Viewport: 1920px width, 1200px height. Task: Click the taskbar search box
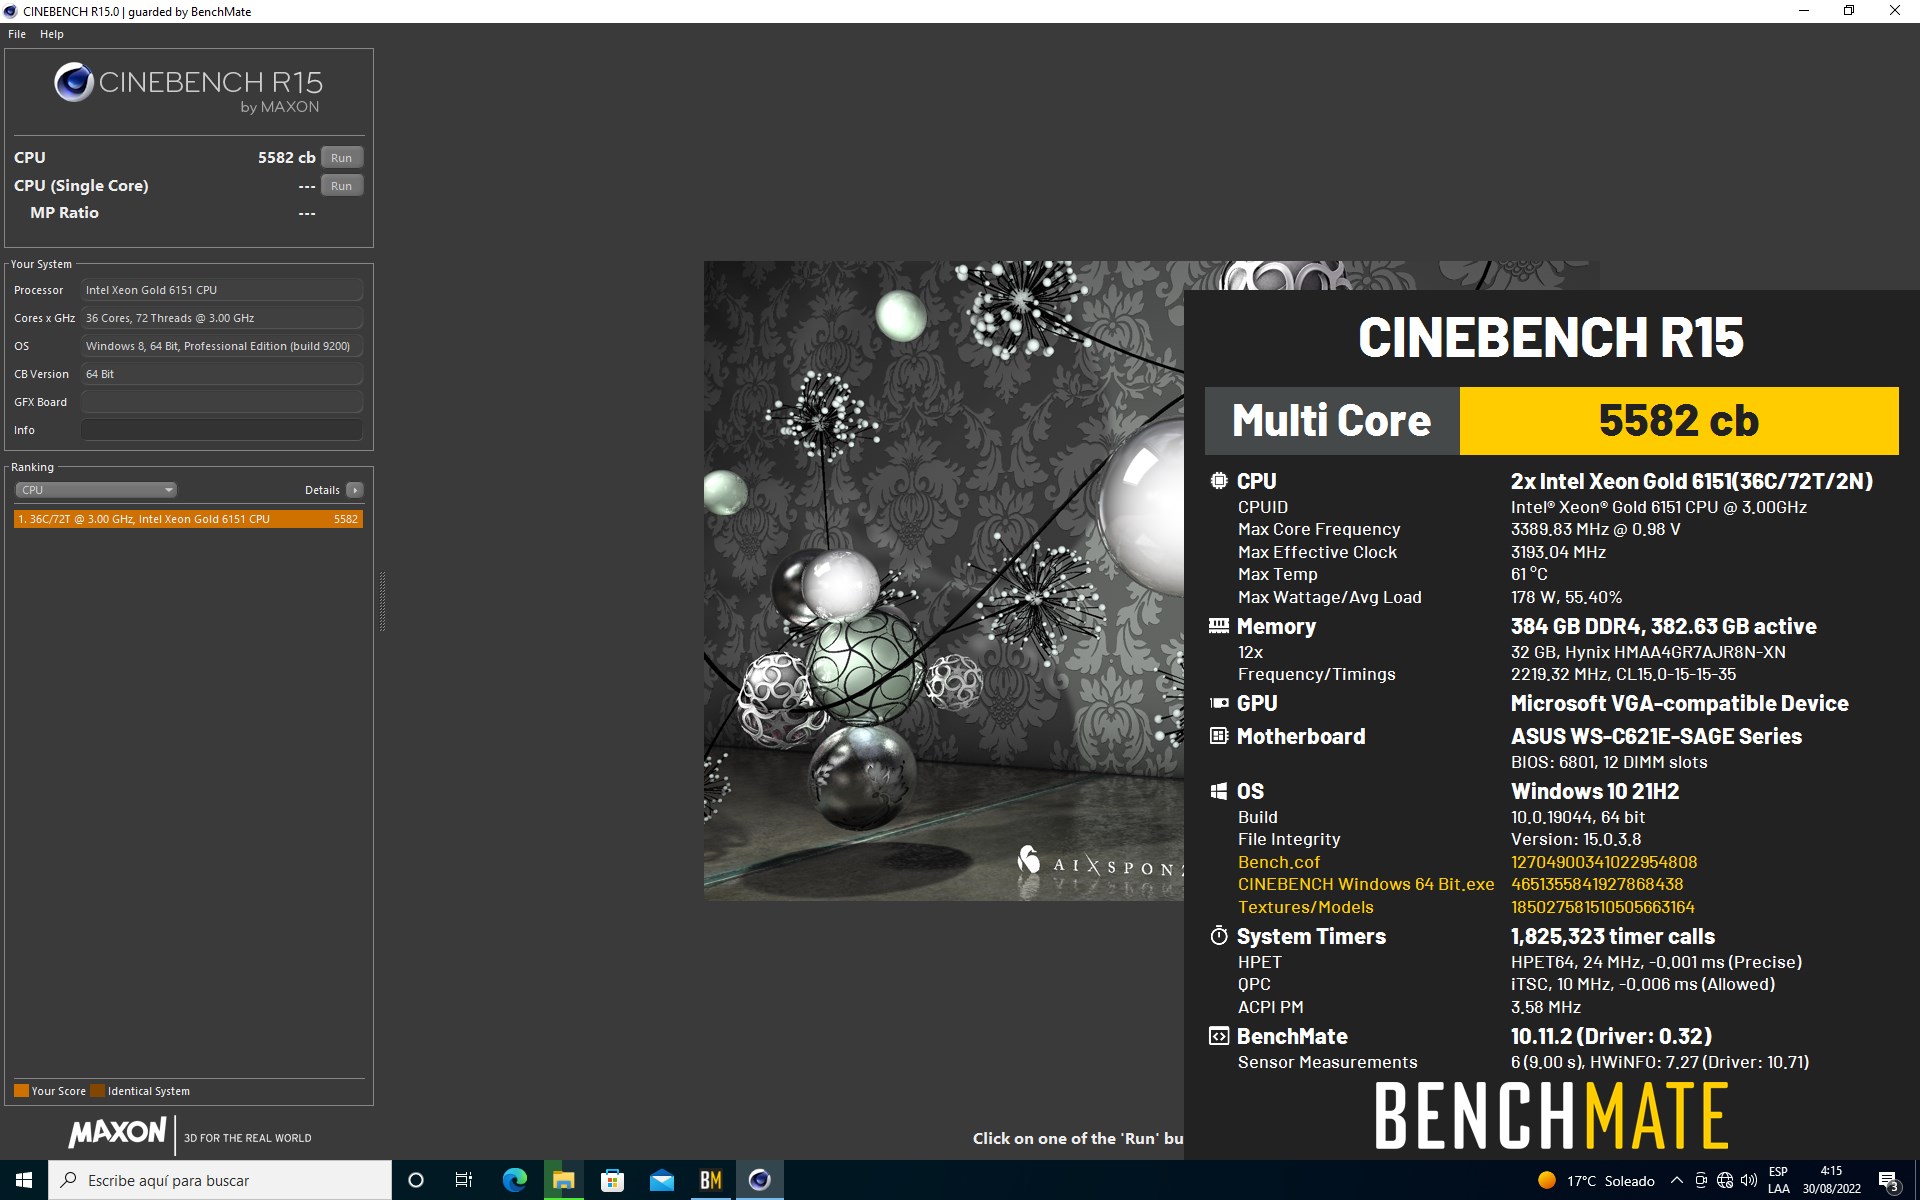(220, 1180)
